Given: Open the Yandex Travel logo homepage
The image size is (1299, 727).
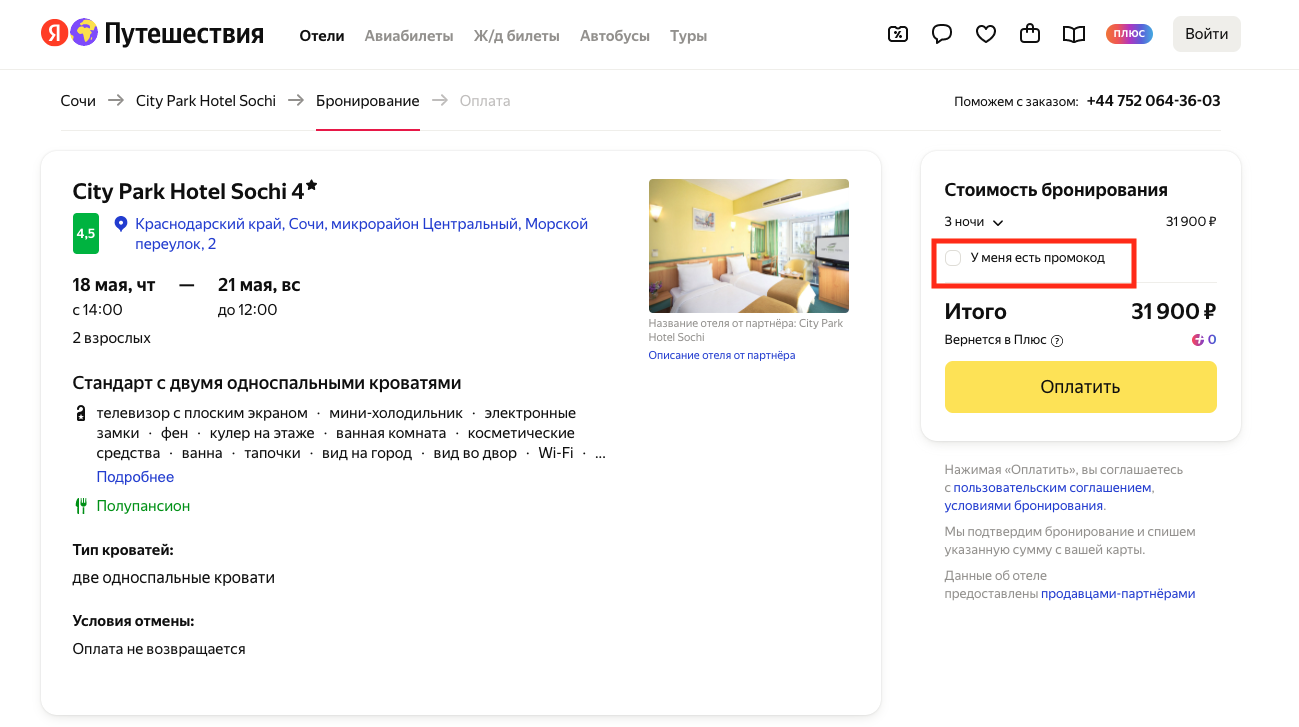Looking at the screenshot, I should click(152, 35).
